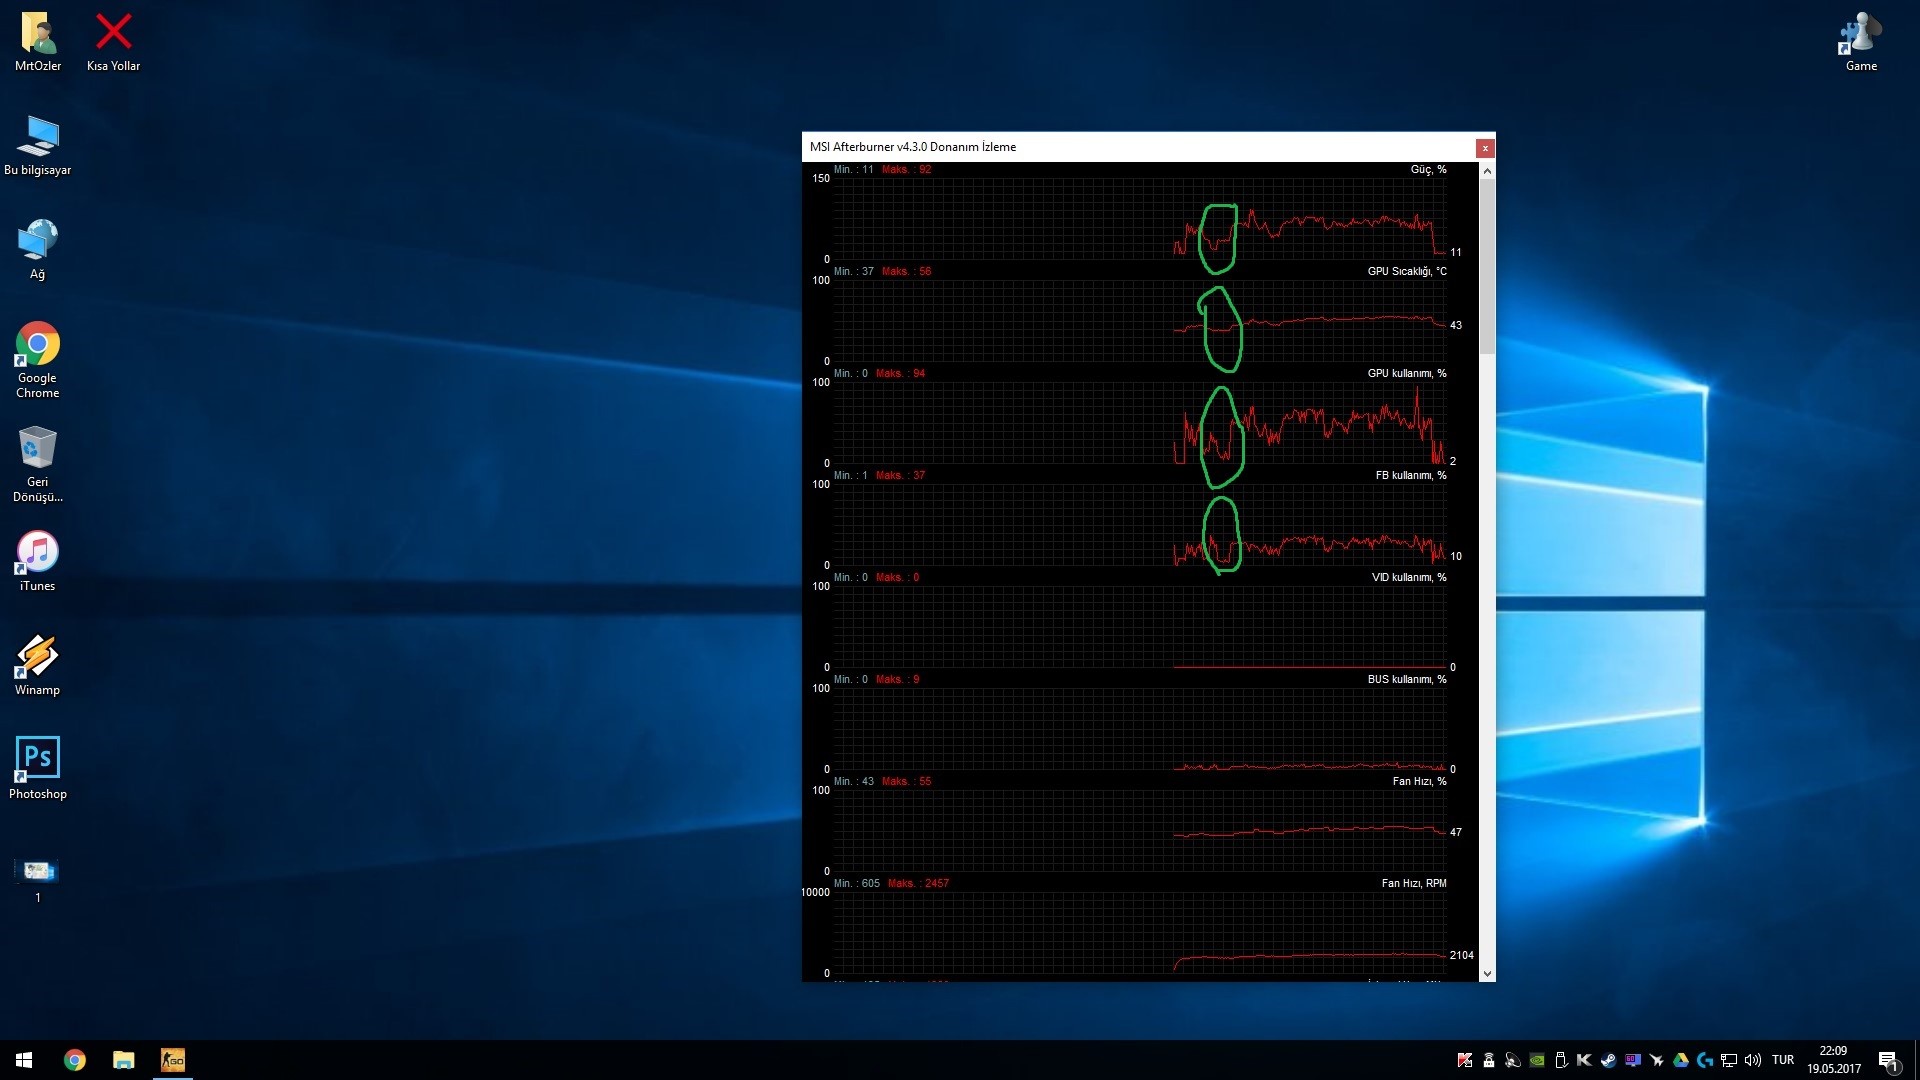
Task: Select the Geri Dönüşüm recycle bin
Action: 38,465
